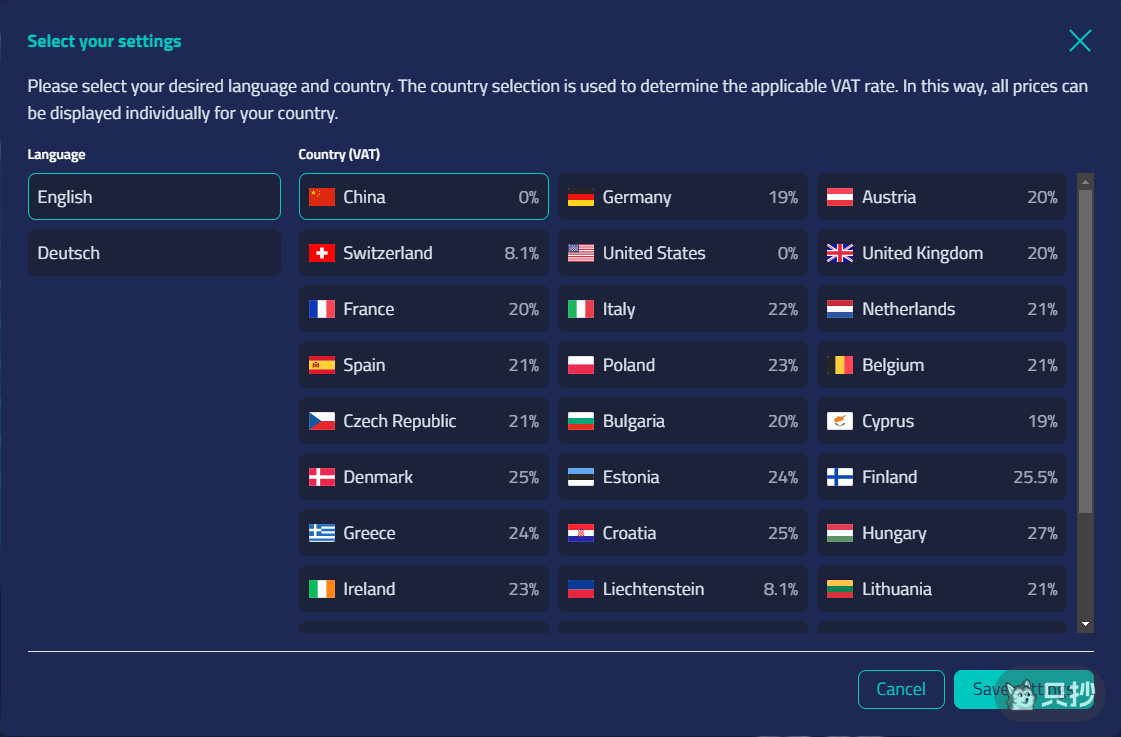1121x737 pixels.
Task: Click the Poland flag icon
Action: [x=581, y=365]
